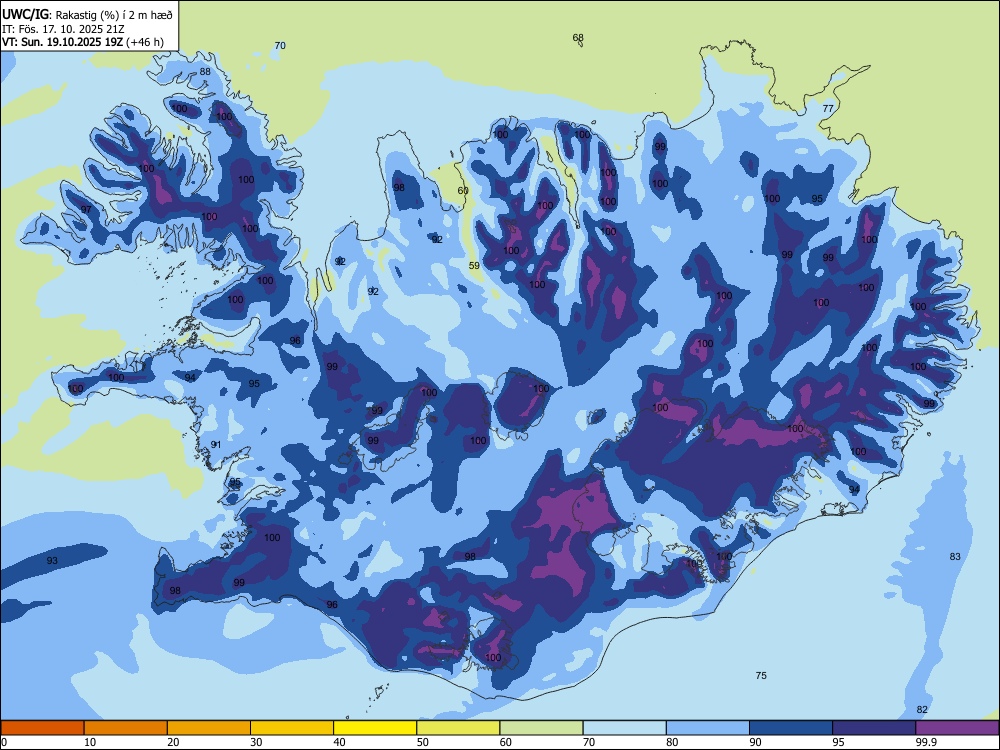Click the legend label '95'

coord(839,742)
